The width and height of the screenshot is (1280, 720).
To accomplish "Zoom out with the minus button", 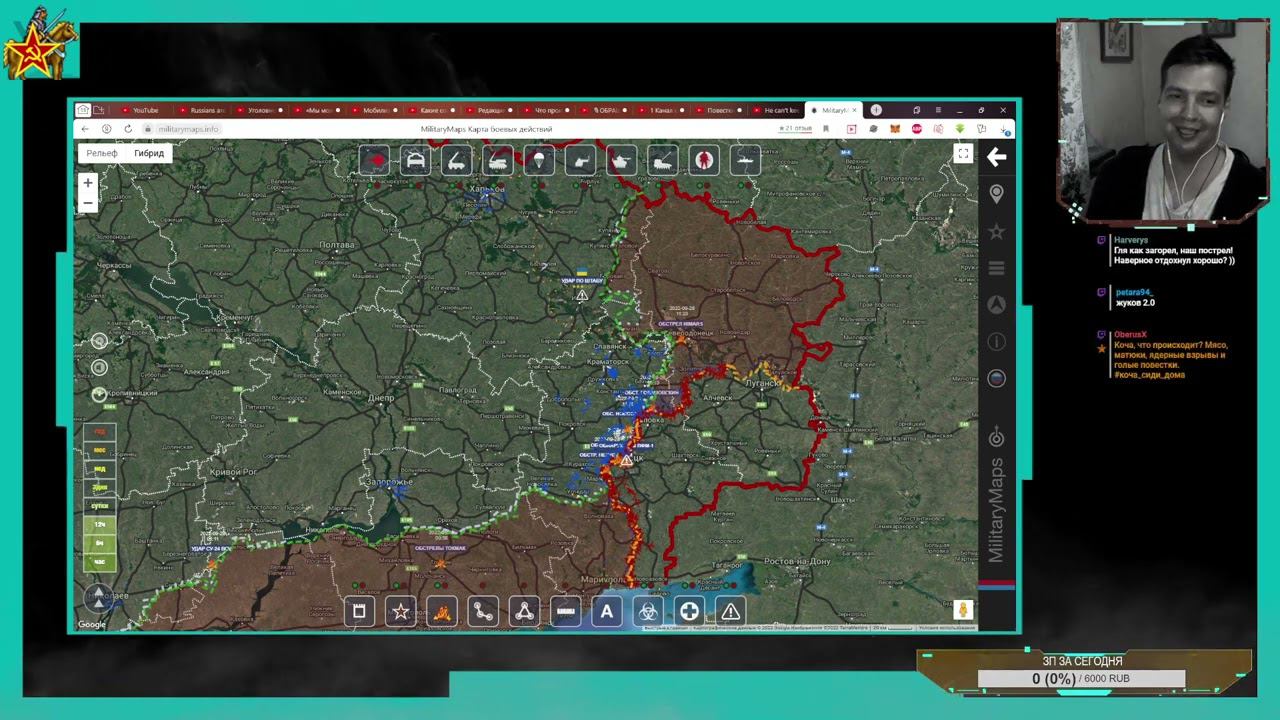I will coord(88,203).
